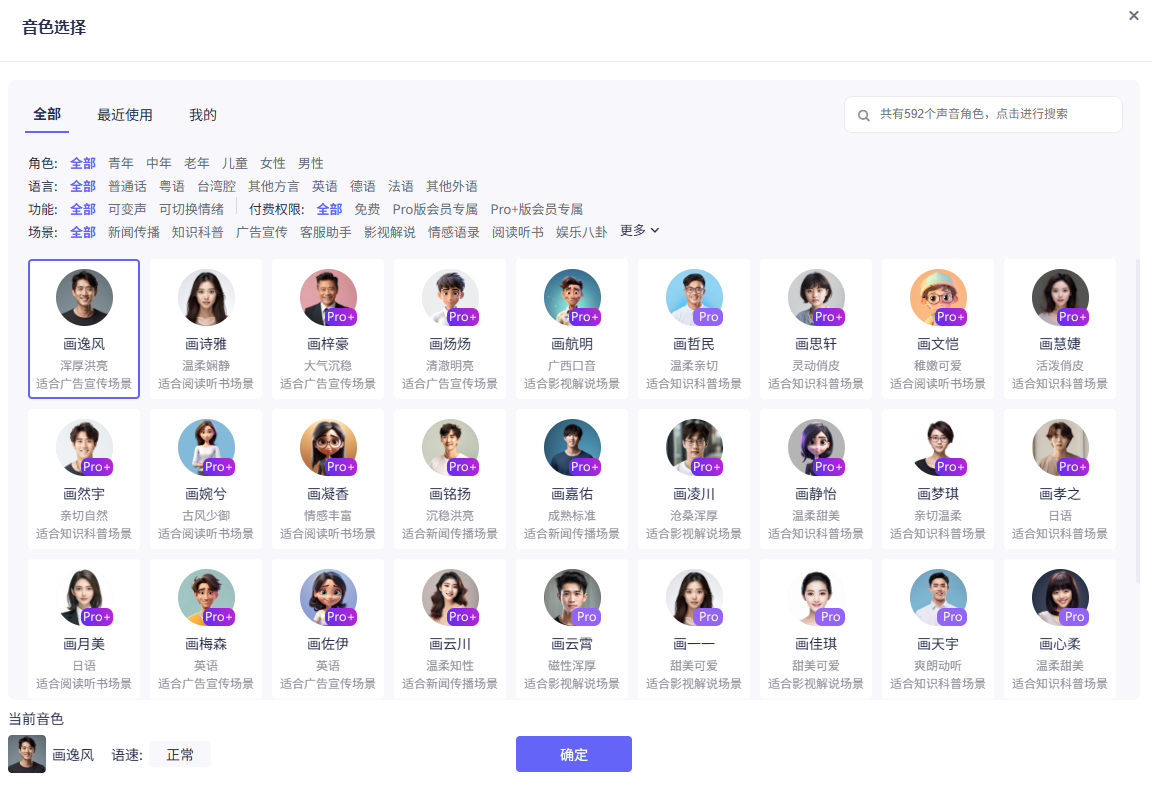Choose the 画心柔 voice avatar

click(x=1060, y=597)
